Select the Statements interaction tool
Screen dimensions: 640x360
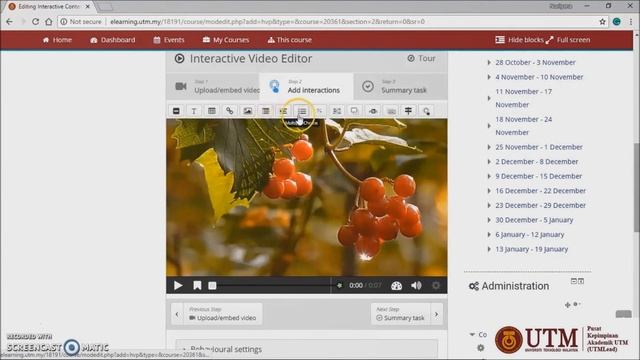266,111
